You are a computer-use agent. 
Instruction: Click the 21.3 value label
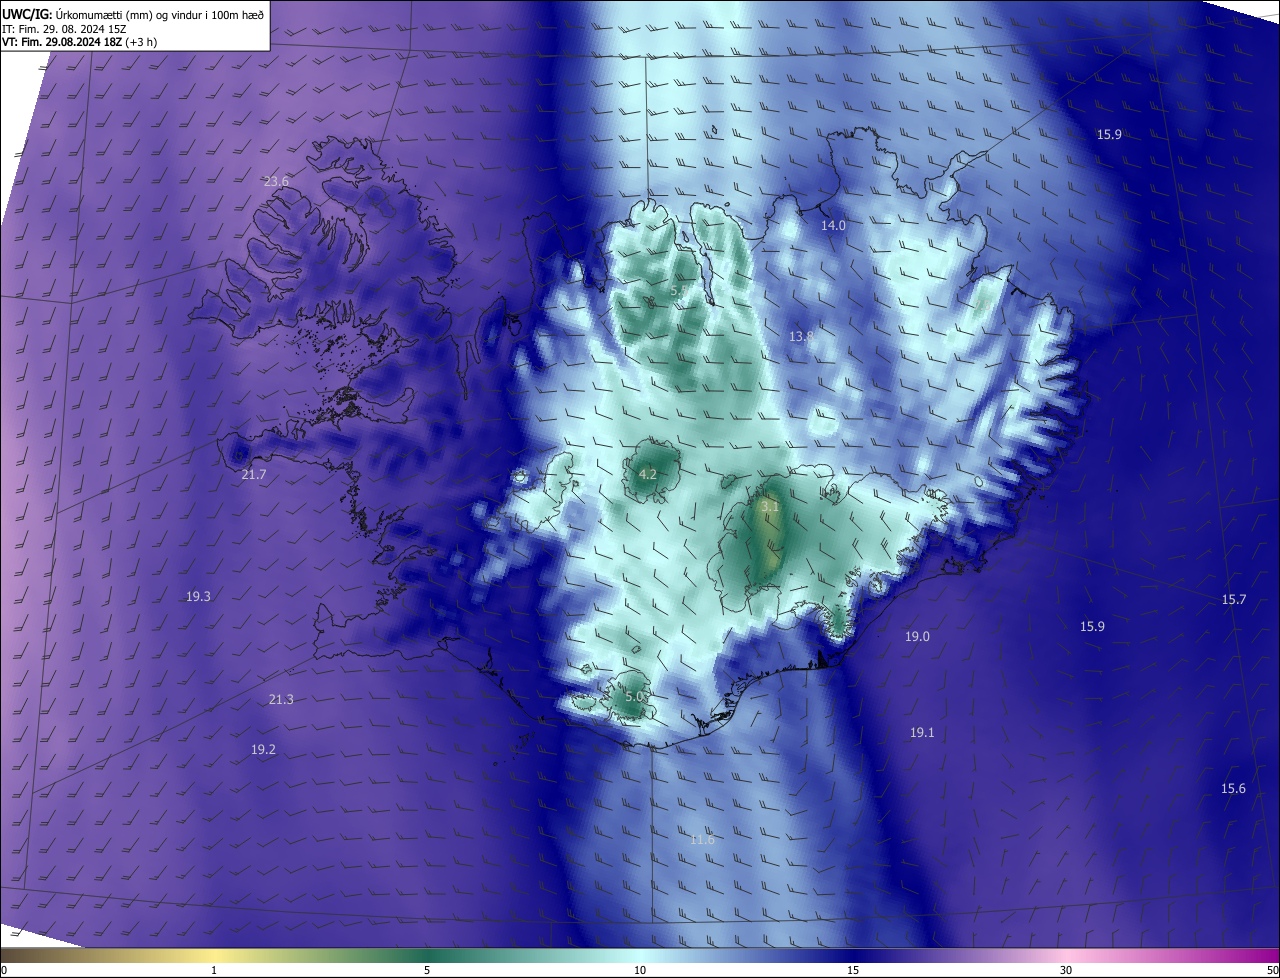pyautogui.click(x=281, y=699)
